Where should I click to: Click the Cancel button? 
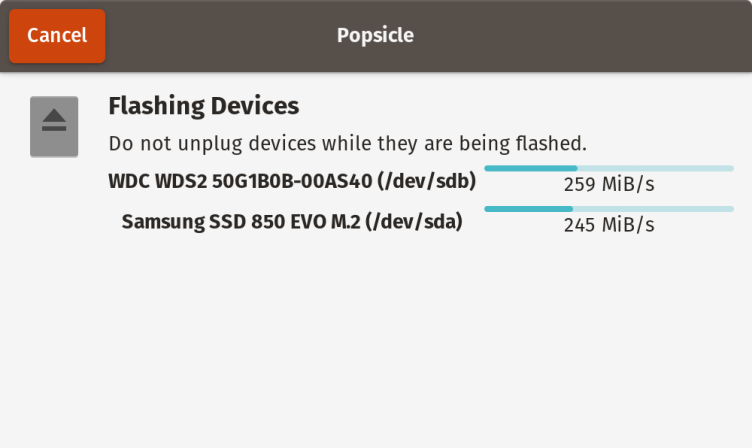[57, 36]
